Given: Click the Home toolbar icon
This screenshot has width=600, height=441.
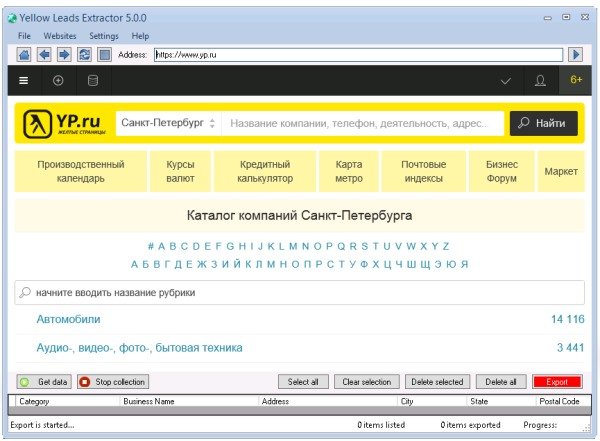Looking at the screenshot, I should click(24, 55).
